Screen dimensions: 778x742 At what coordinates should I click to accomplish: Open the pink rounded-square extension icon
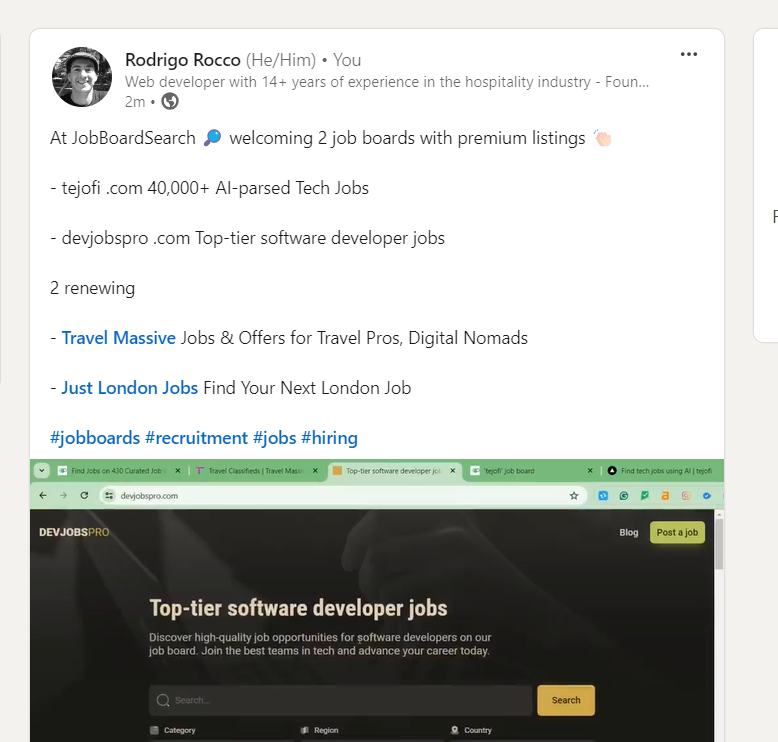686,495
